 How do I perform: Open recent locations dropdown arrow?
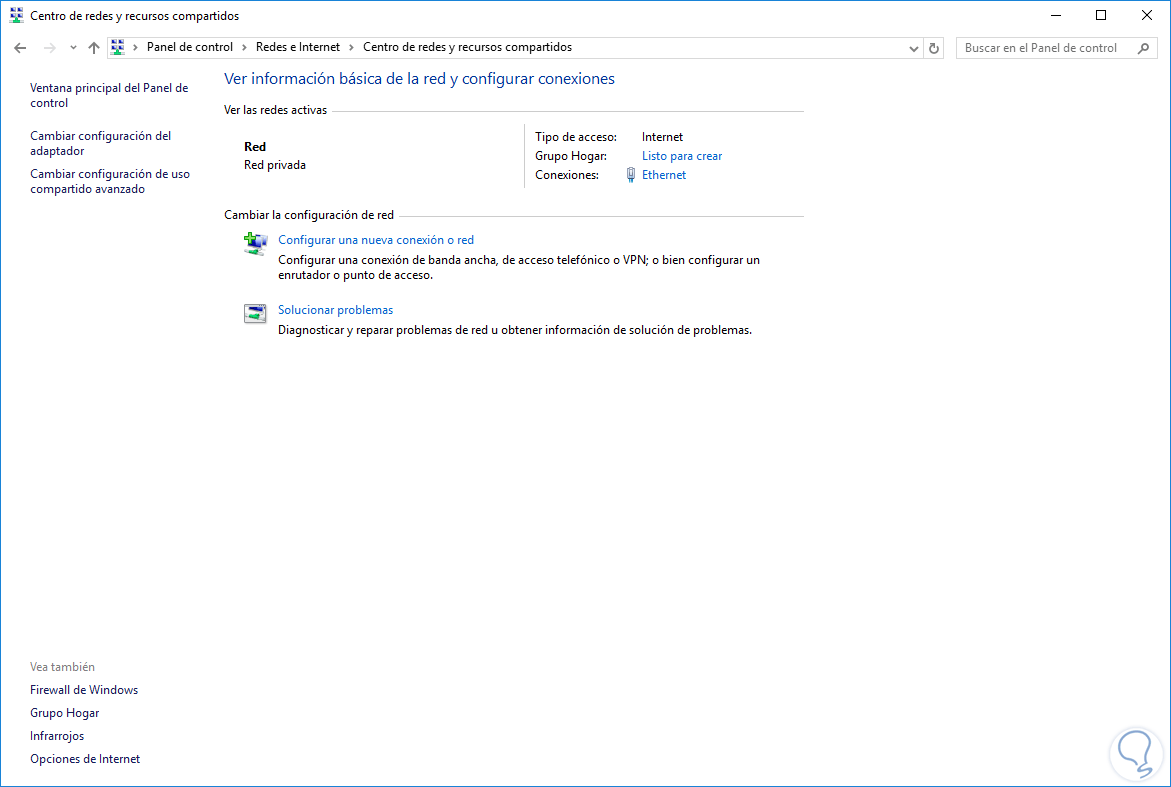73,48
